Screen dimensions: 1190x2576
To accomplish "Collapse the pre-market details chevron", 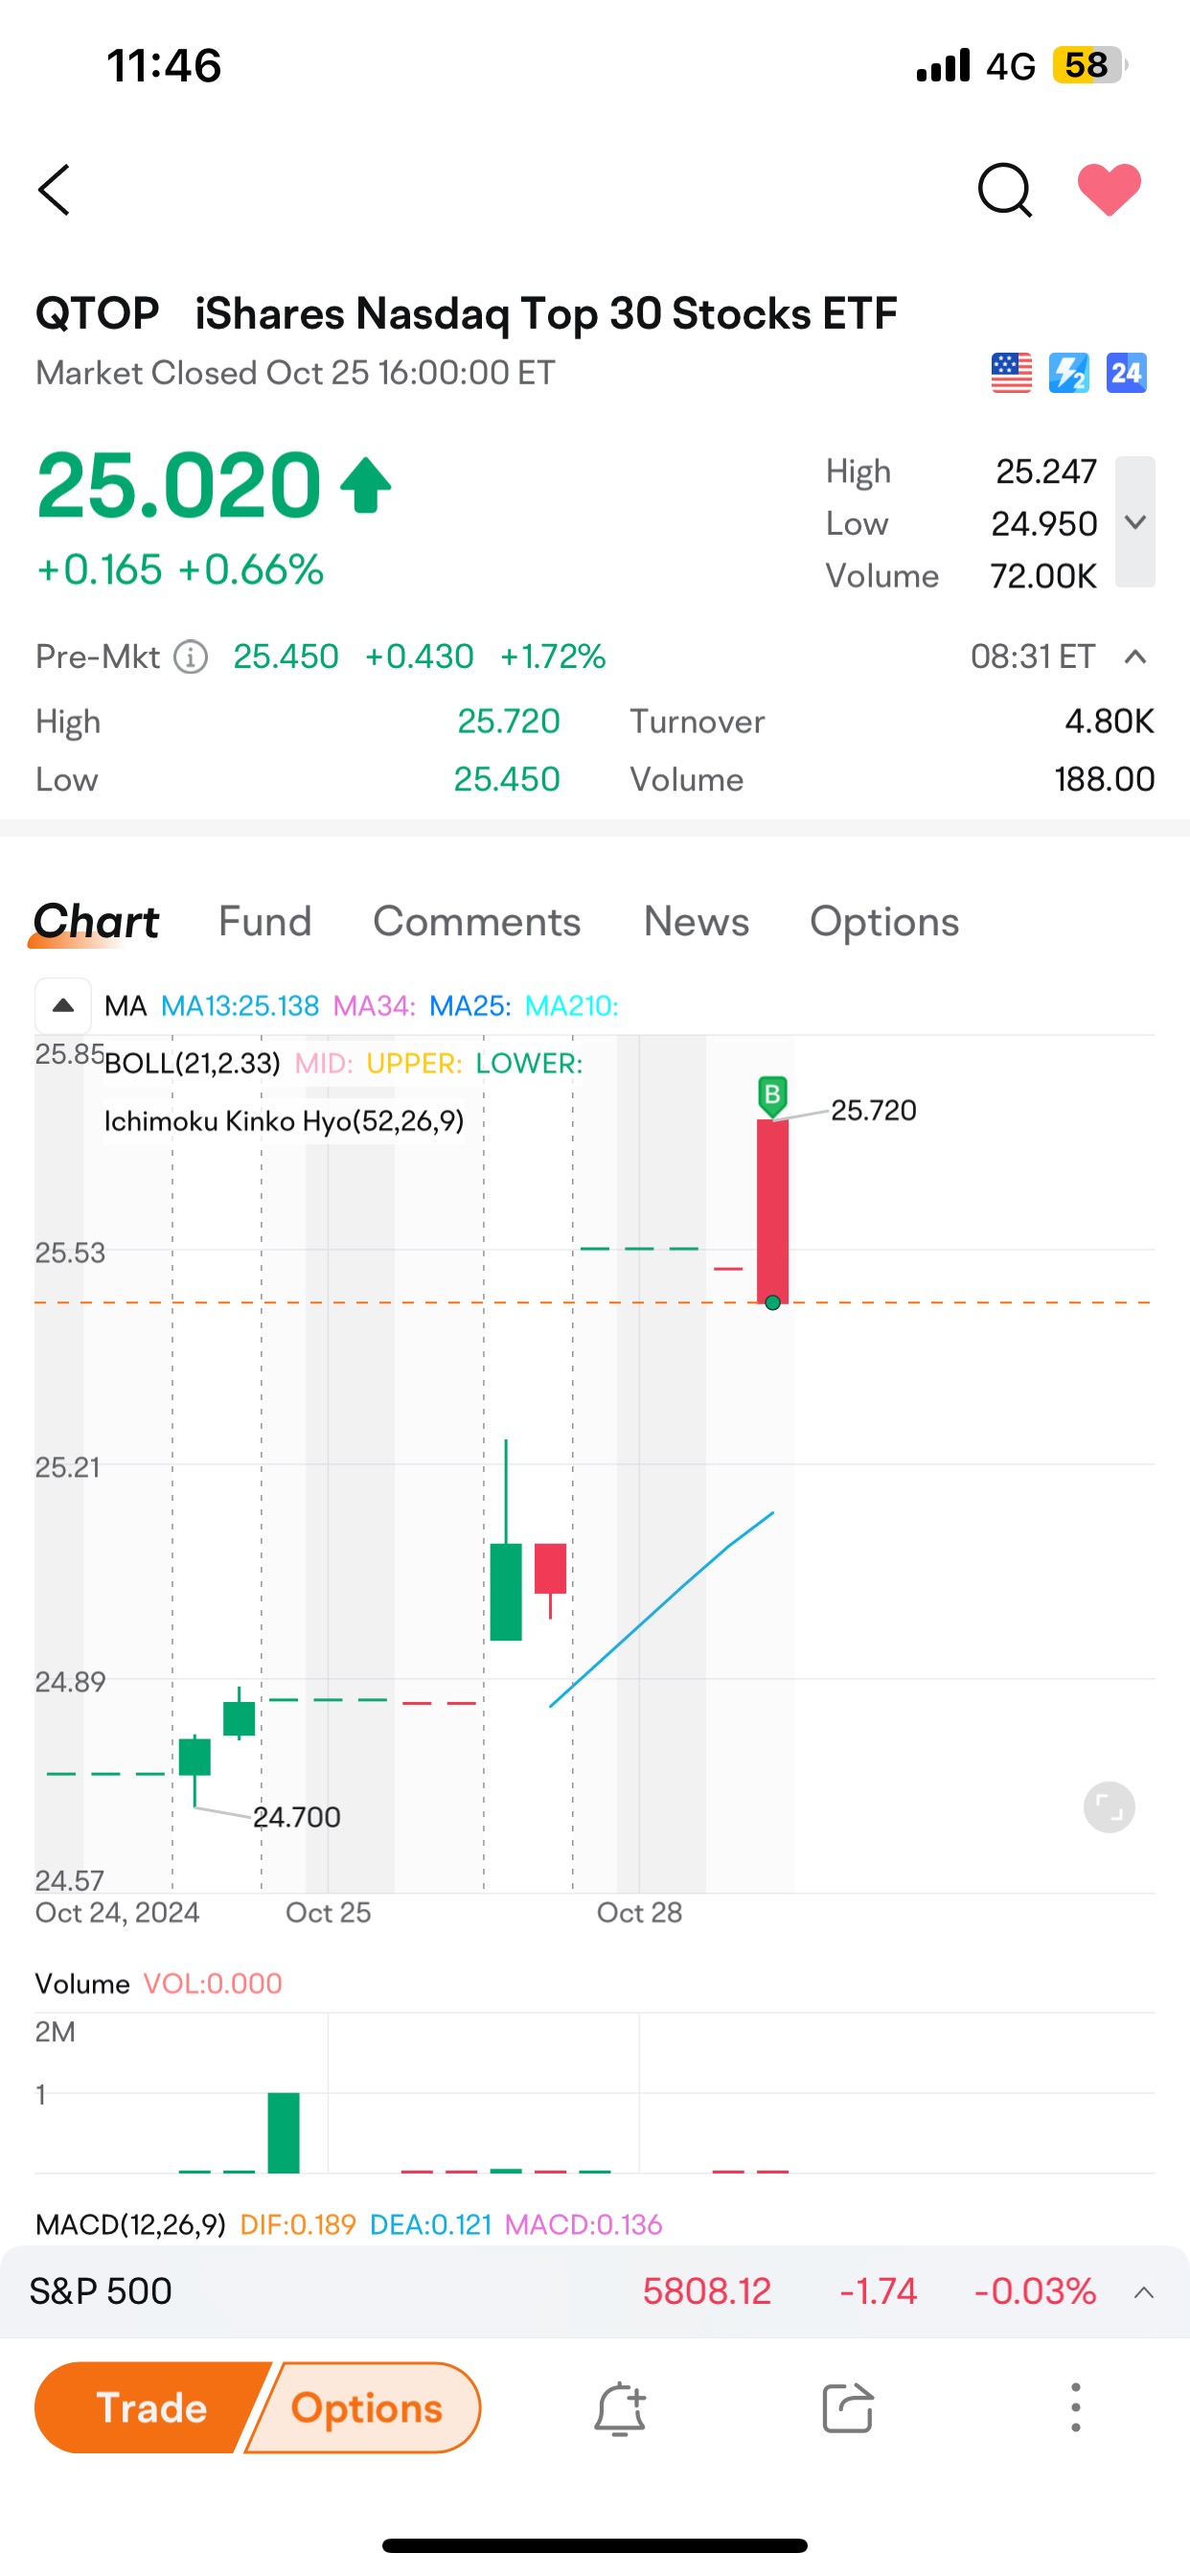I will tap(1135, 657).
